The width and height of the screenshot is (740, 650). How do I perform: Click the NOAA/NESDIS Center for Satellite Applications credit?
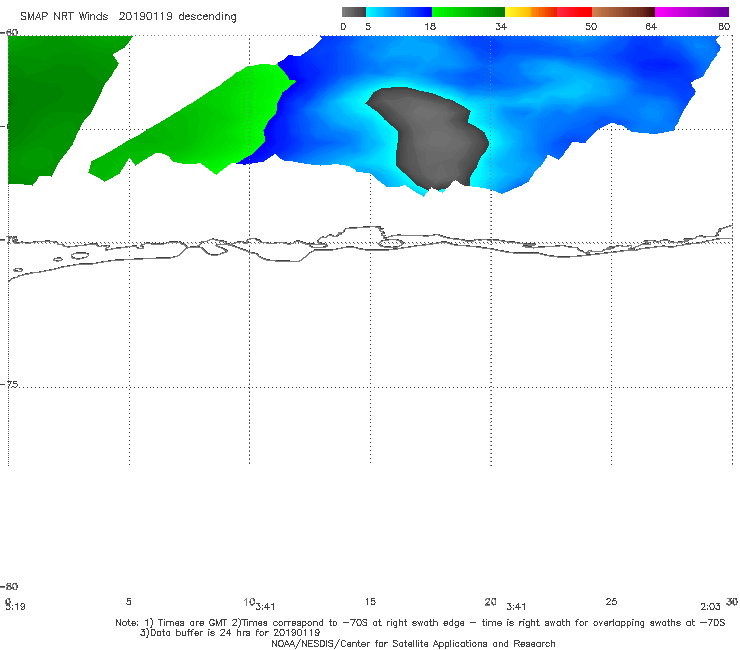click(x=413, y=643)
